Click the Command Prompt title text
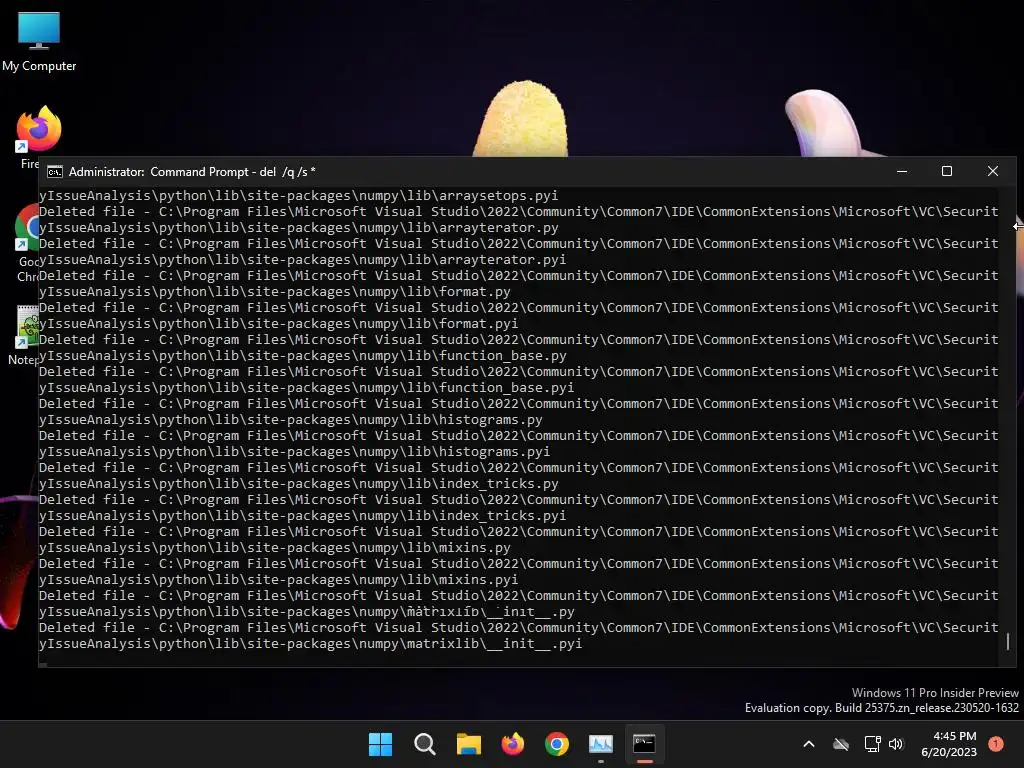Viewport: 1024px width, 768px height. 192,172
